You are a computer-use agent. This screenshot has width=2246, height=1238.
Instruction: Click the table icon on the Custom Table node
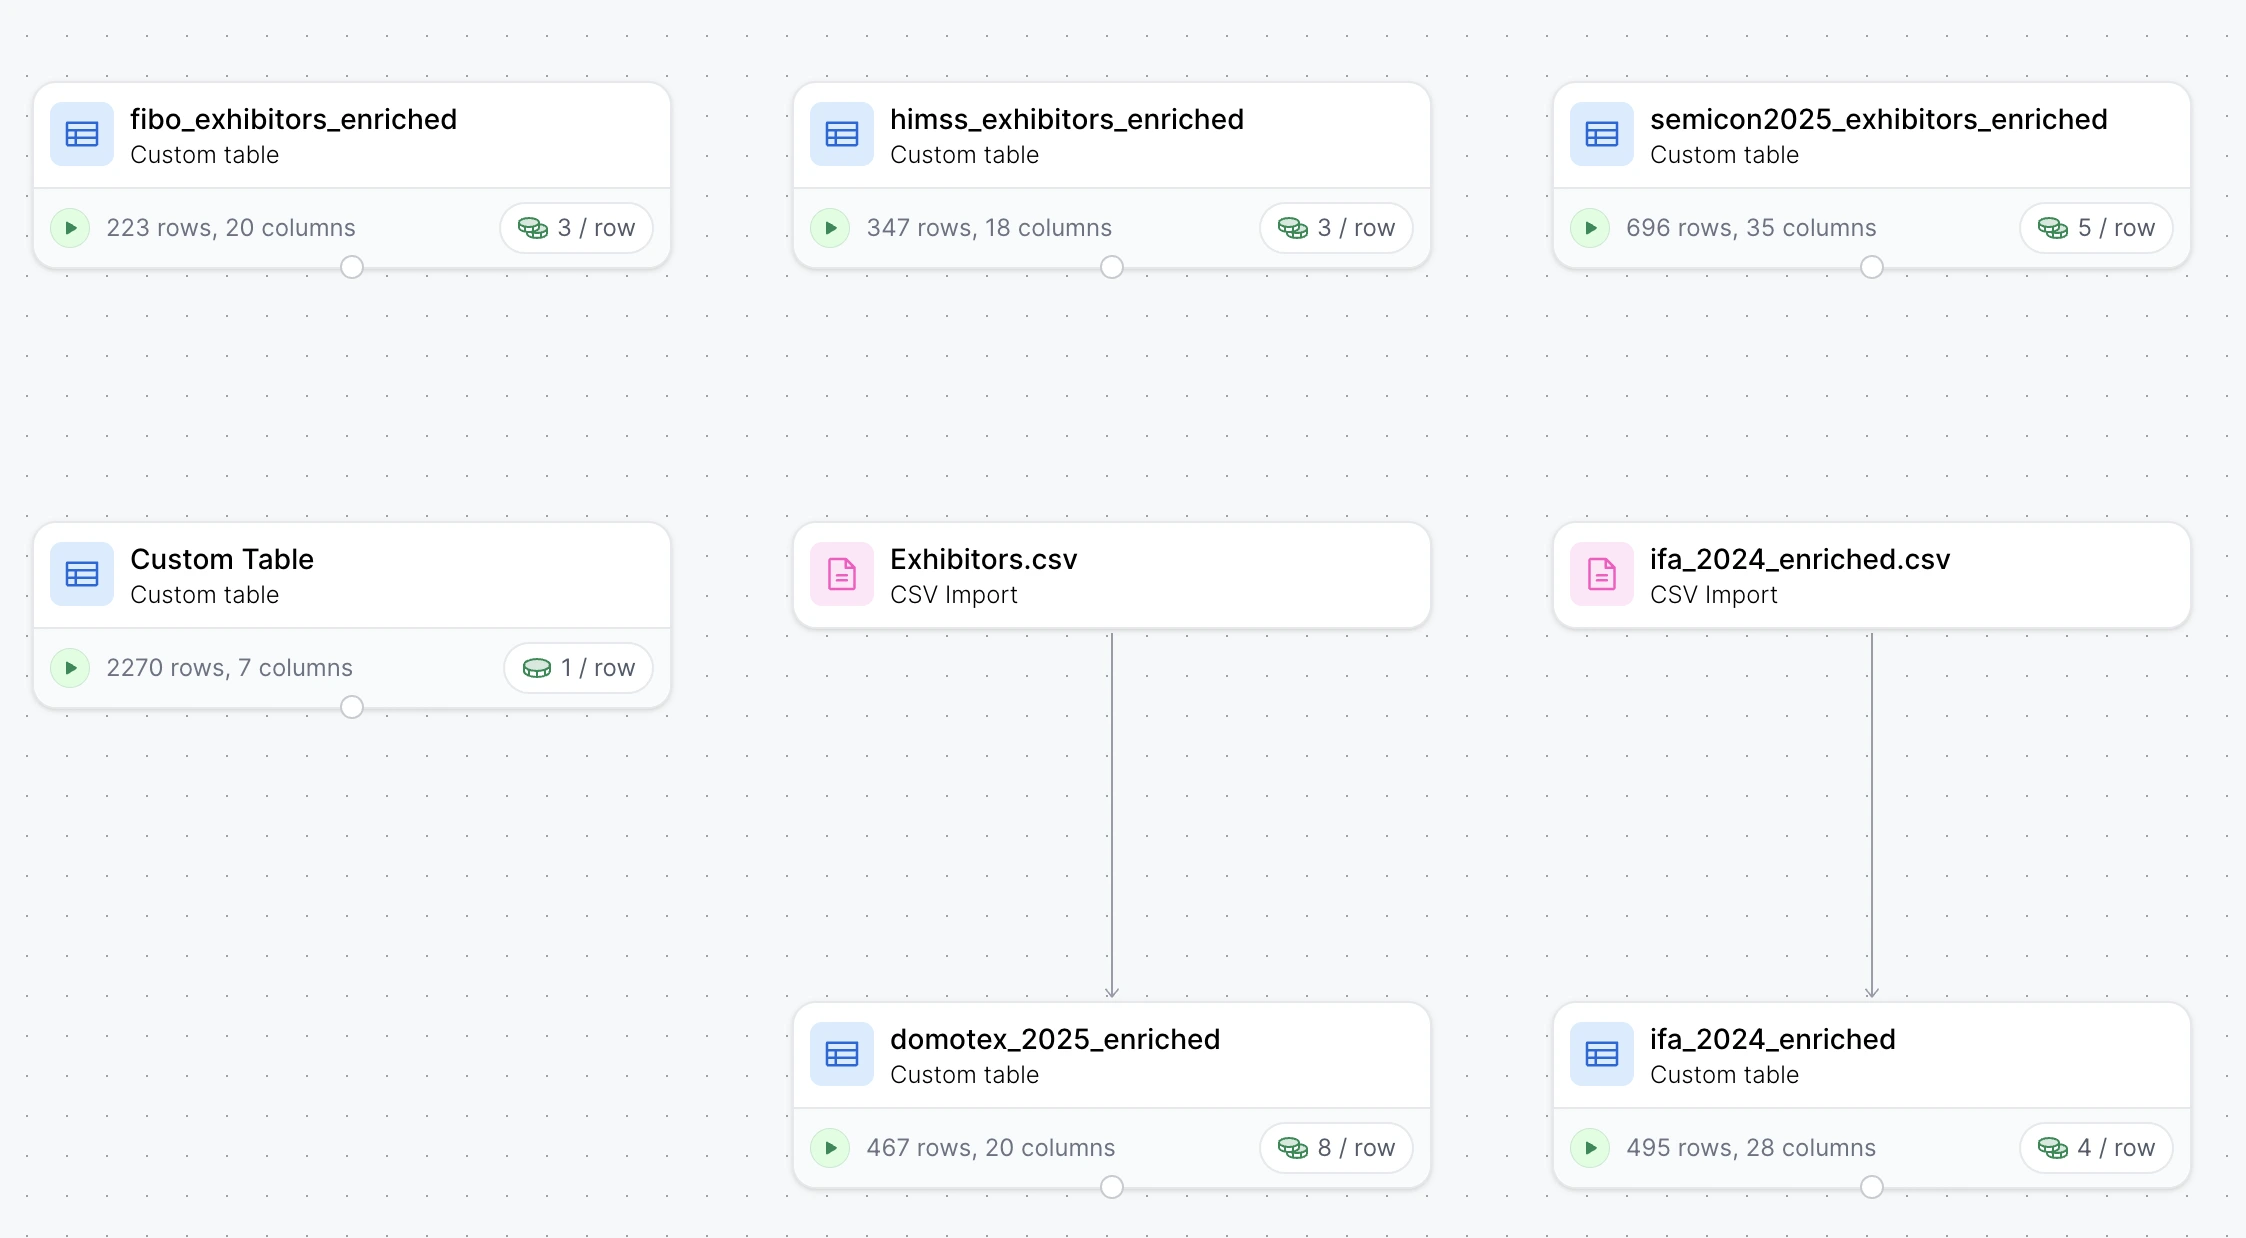point(81,574)
